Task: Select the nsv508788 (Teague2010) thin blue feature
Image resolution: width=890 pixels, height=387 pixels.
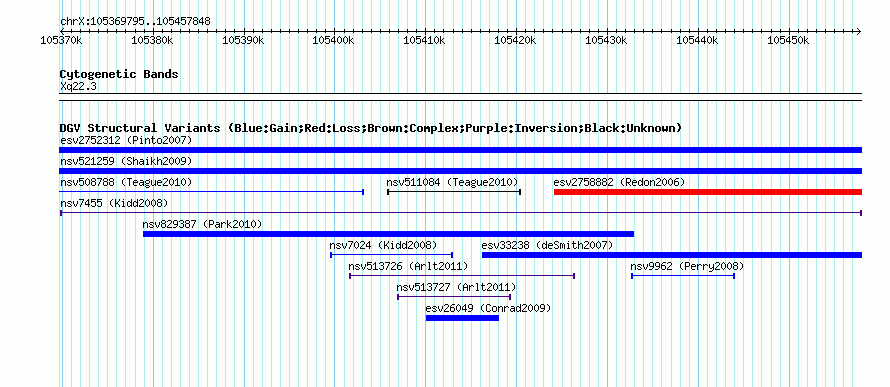Action: [211, 192]
